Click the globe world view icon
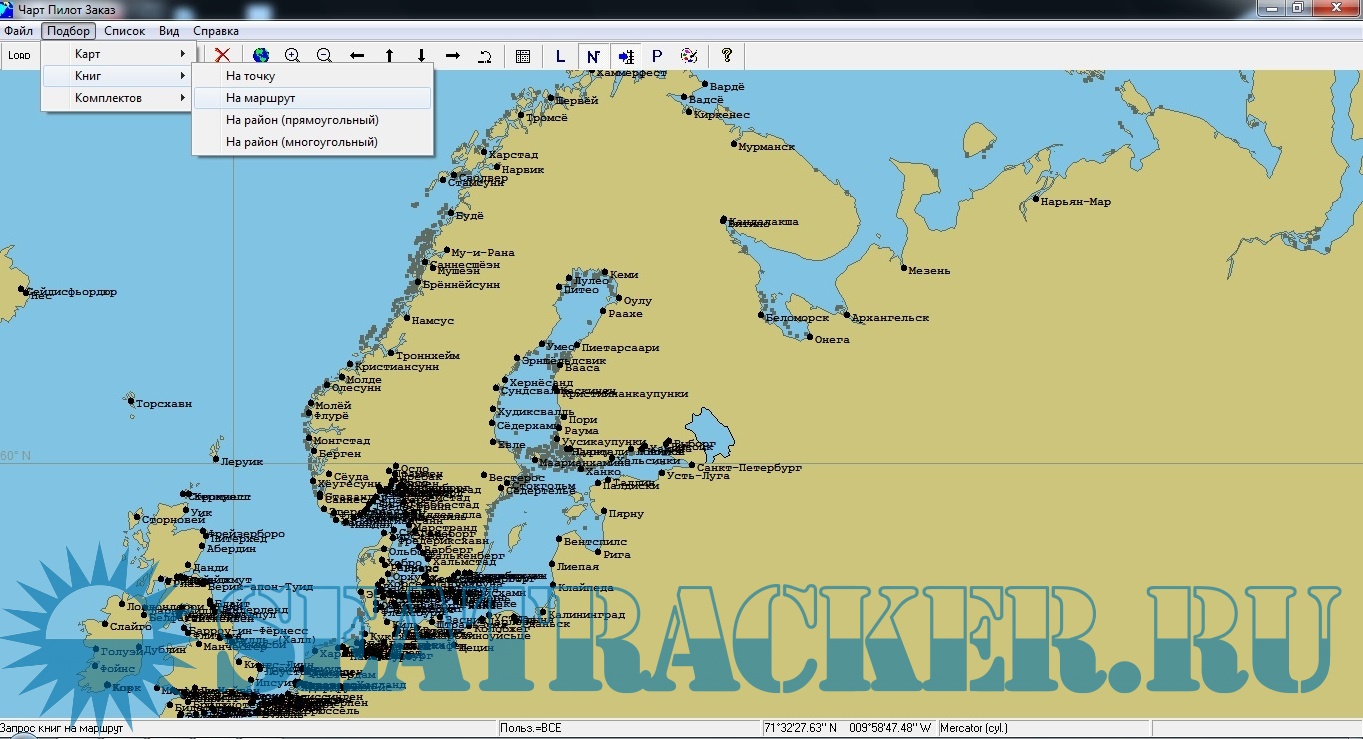1363x739 pixels. [261, 56]
